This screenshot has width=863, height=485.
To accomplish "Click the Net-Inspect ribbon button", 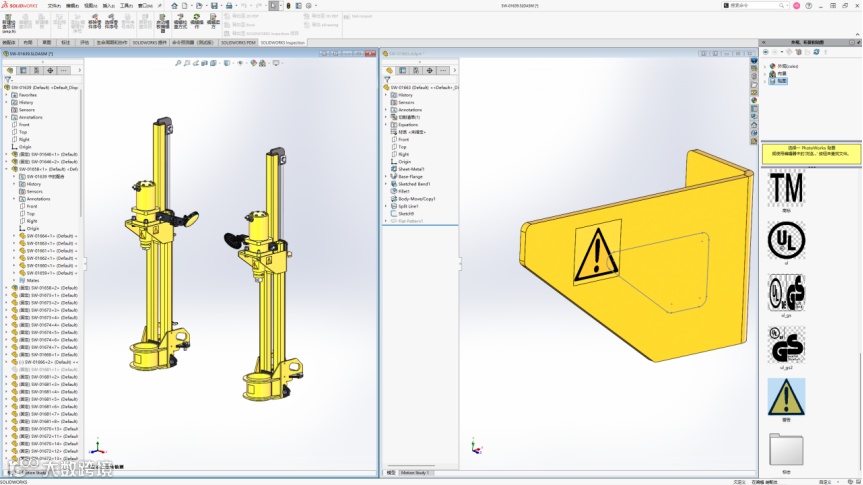I will 358,17.
